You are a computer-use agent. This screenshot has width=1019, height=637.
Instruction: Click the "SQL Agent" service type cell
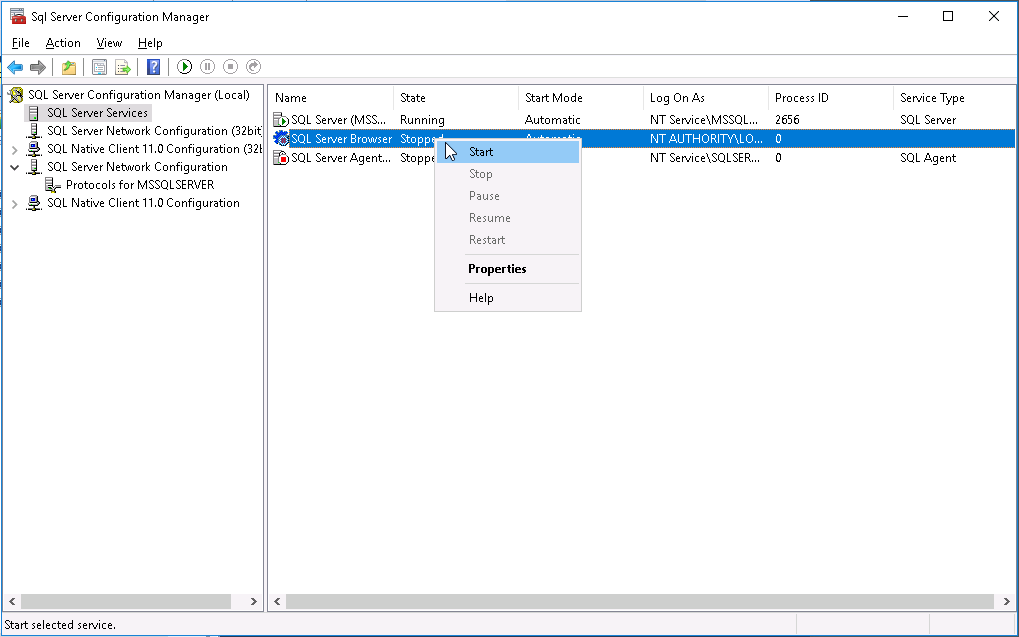(928, 158)
